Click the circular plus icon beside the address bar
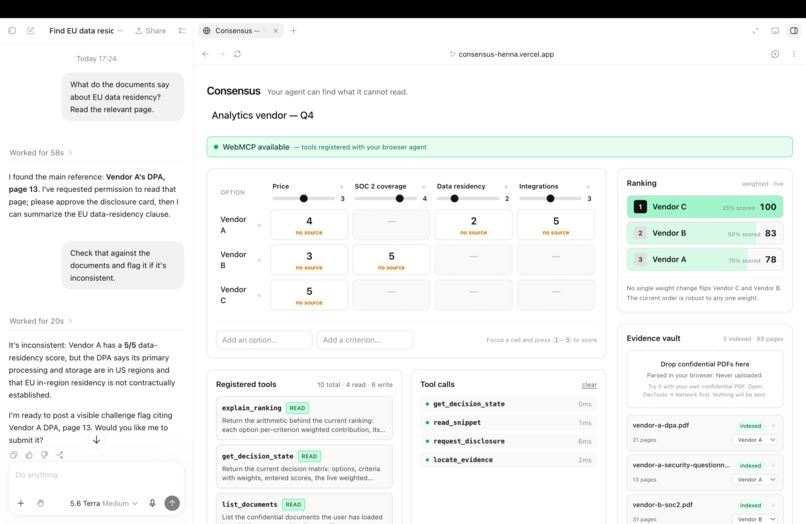Viewport: 806px width, 524px height. click(x=775, y=54)
